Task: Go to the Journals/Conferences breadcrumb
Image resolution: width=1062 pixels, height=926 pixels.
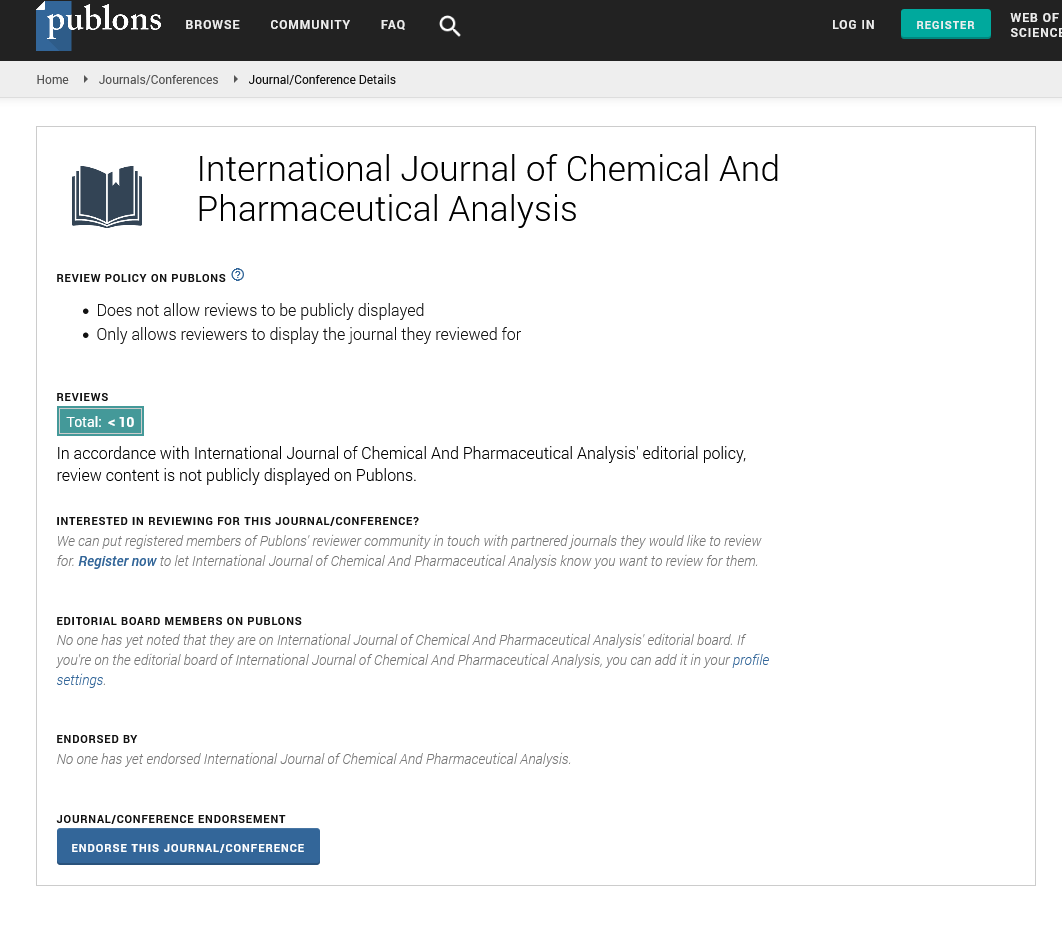Action: 158,80
